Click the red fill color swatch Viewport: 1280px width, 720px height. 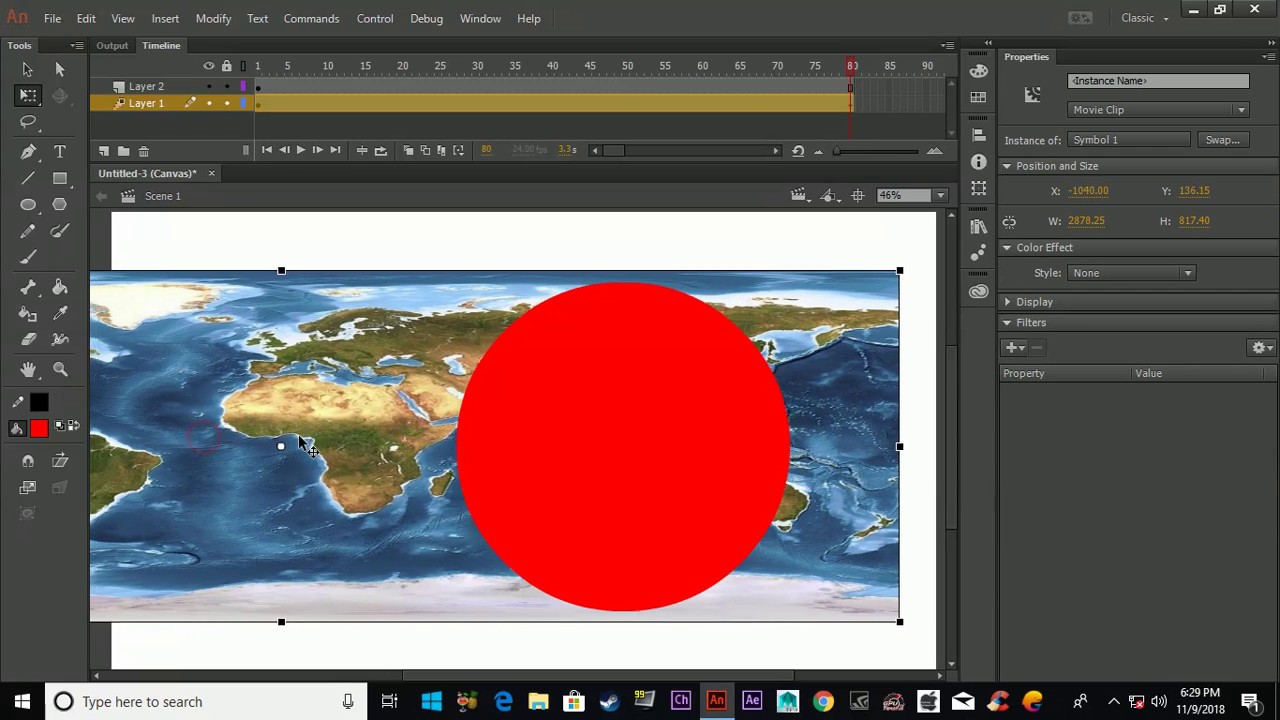pos(39,429)
